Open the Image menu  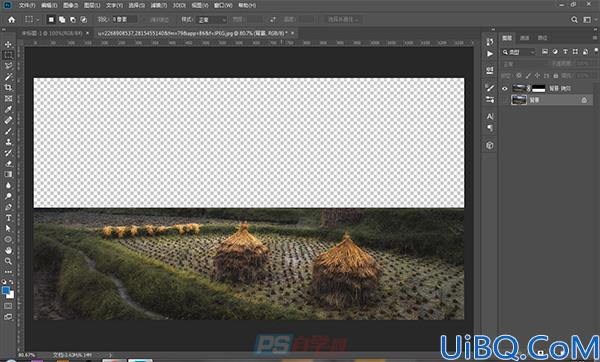(x=70, y=5)
